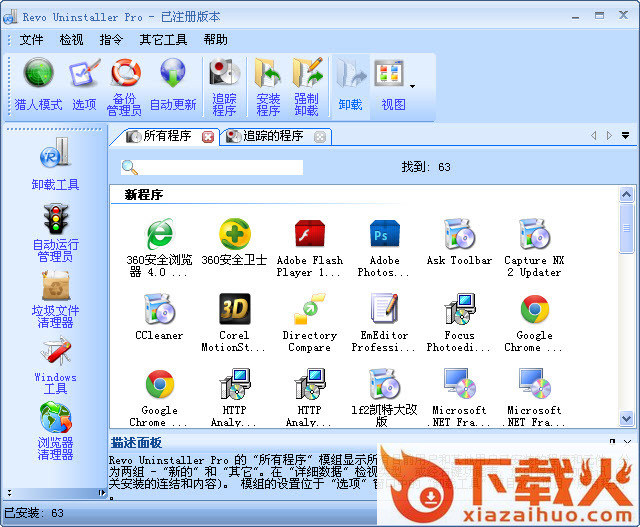The image size is (640, 527).
Task: Open the tab list dropdown arrow
Action: pyautogui.click(x=625, y=136)
